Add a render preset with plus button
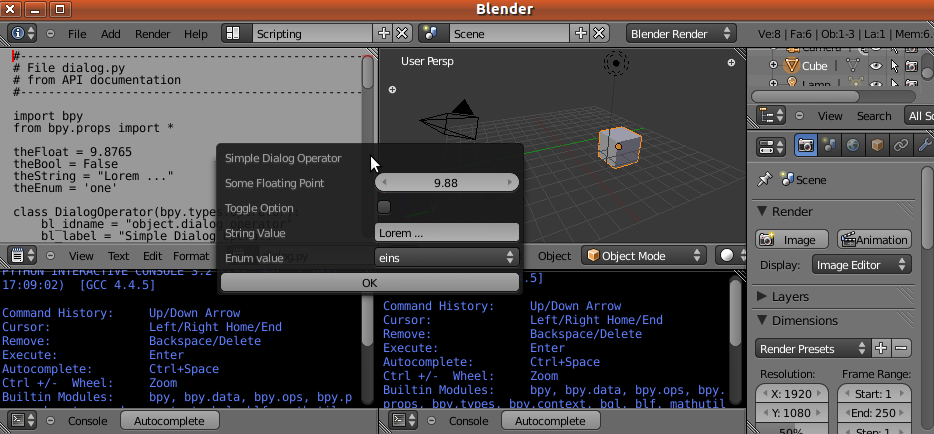The height and width of the screenshot is (434, 934). pos(881,348)
